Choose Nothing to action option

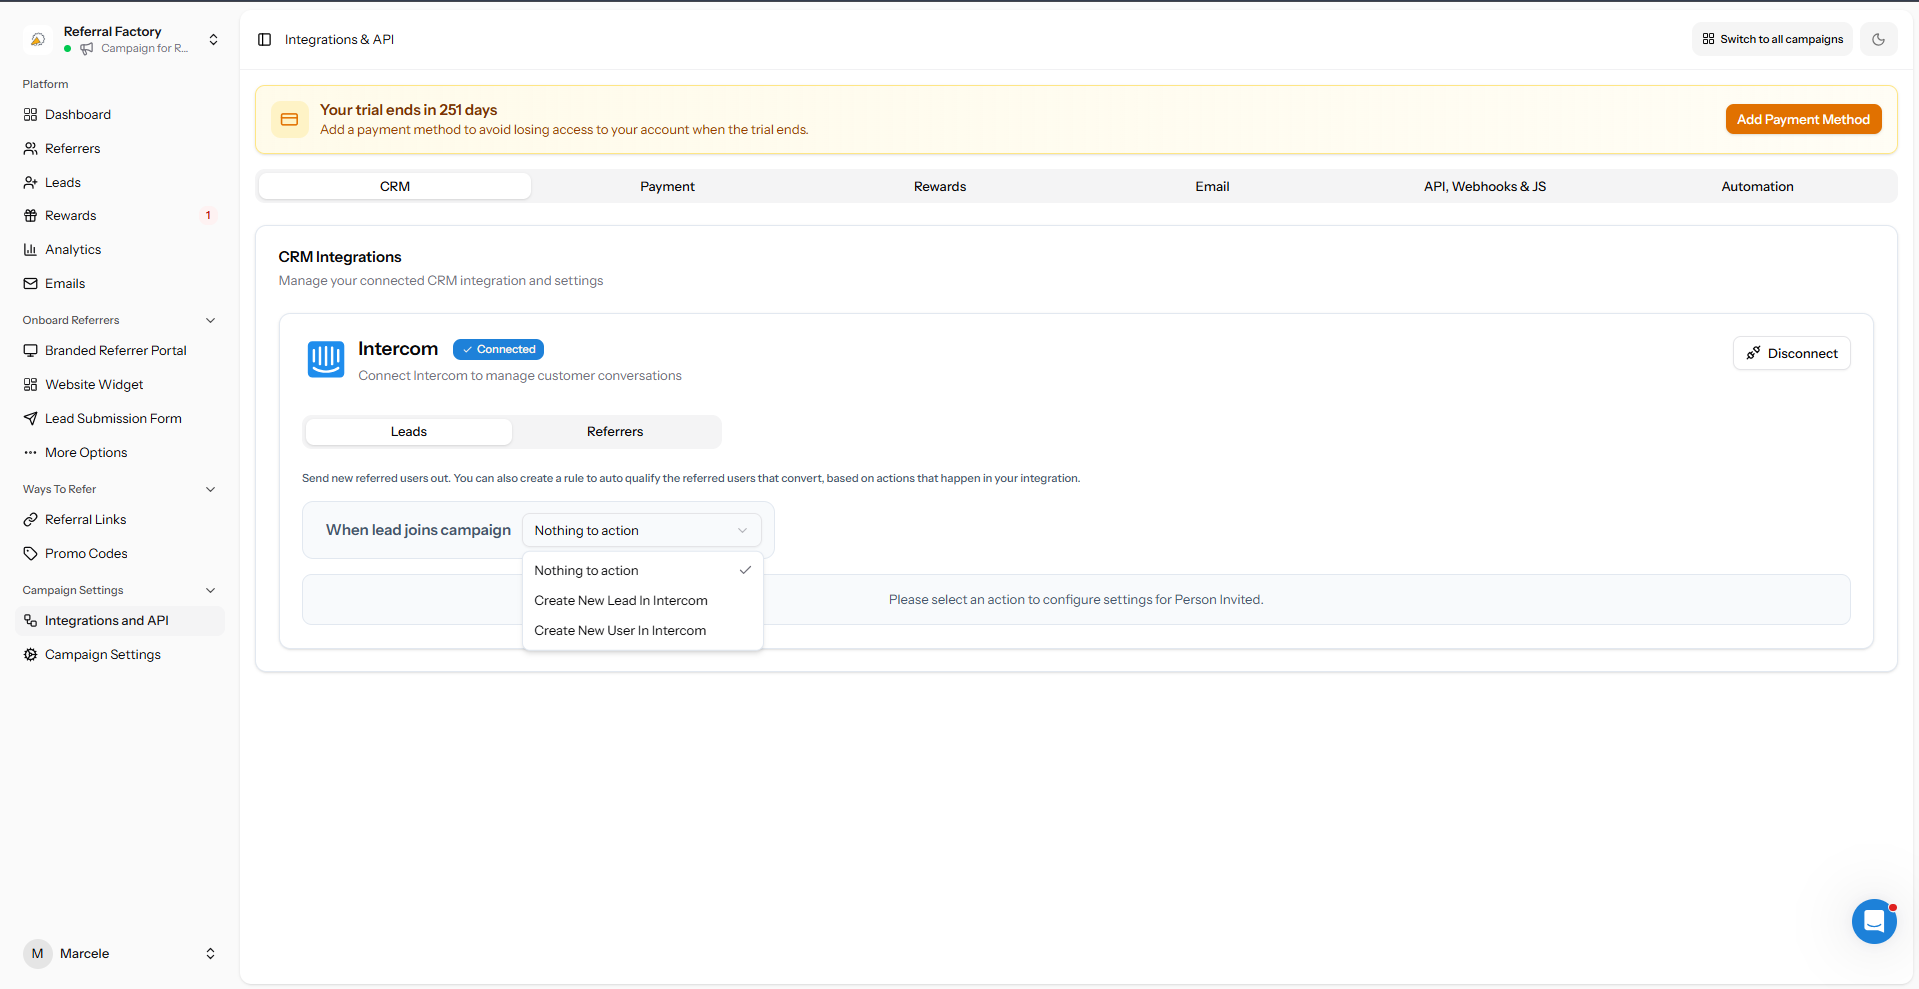[x=643, y=571]
